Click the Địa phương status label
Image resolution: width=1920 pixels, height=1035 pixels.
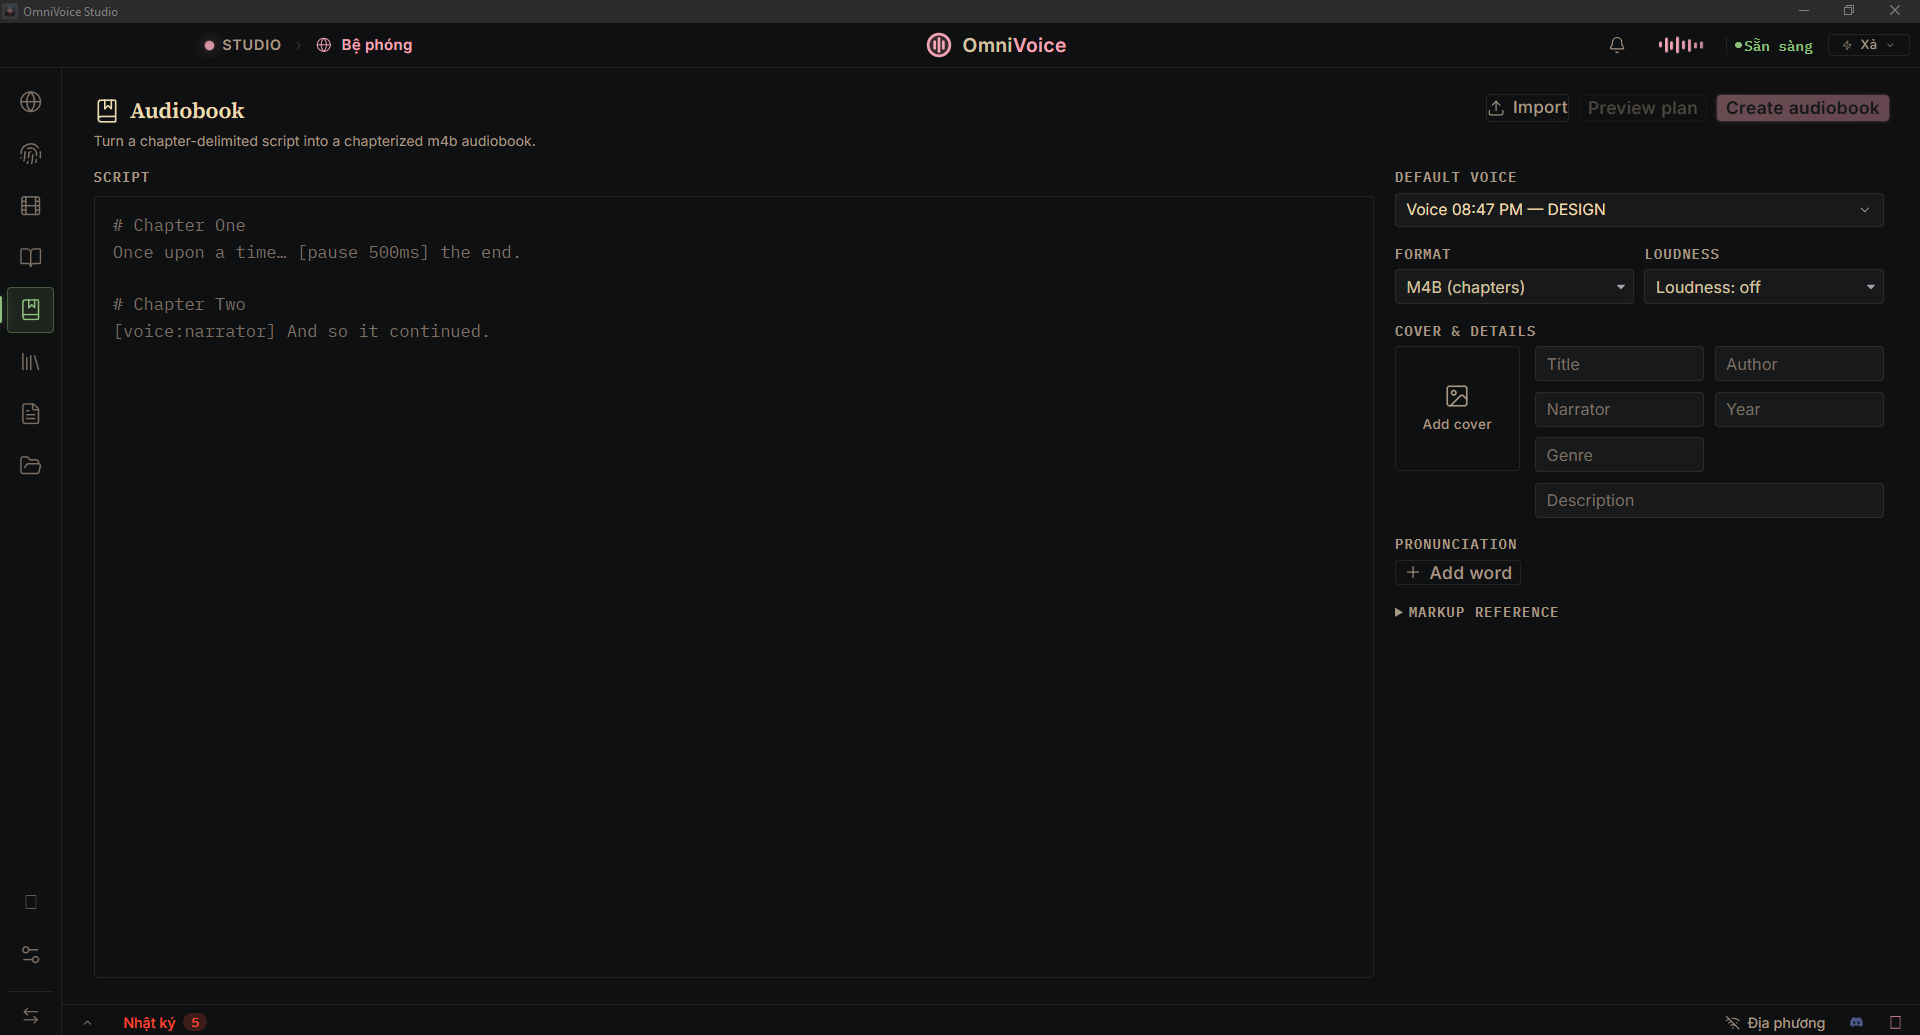1786,1022
